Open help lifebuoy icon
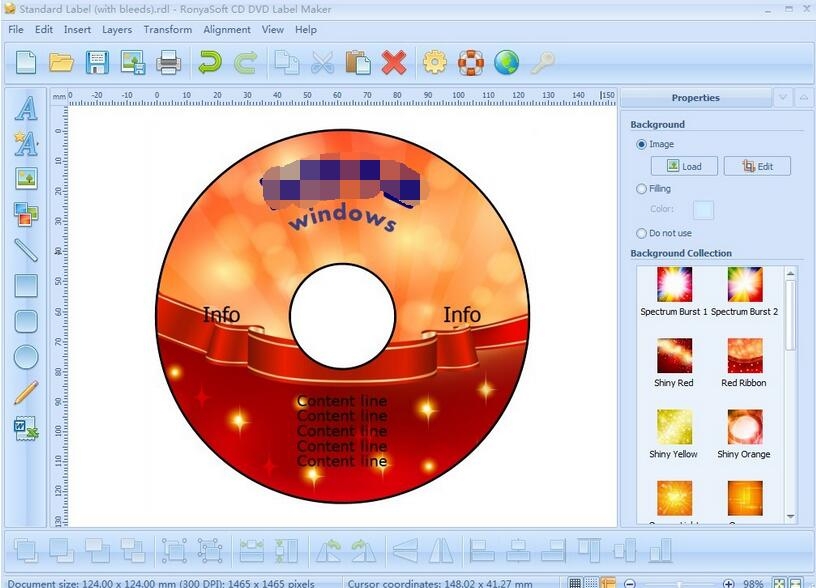This screenshot has width=816, height=588. coord(470,63)
